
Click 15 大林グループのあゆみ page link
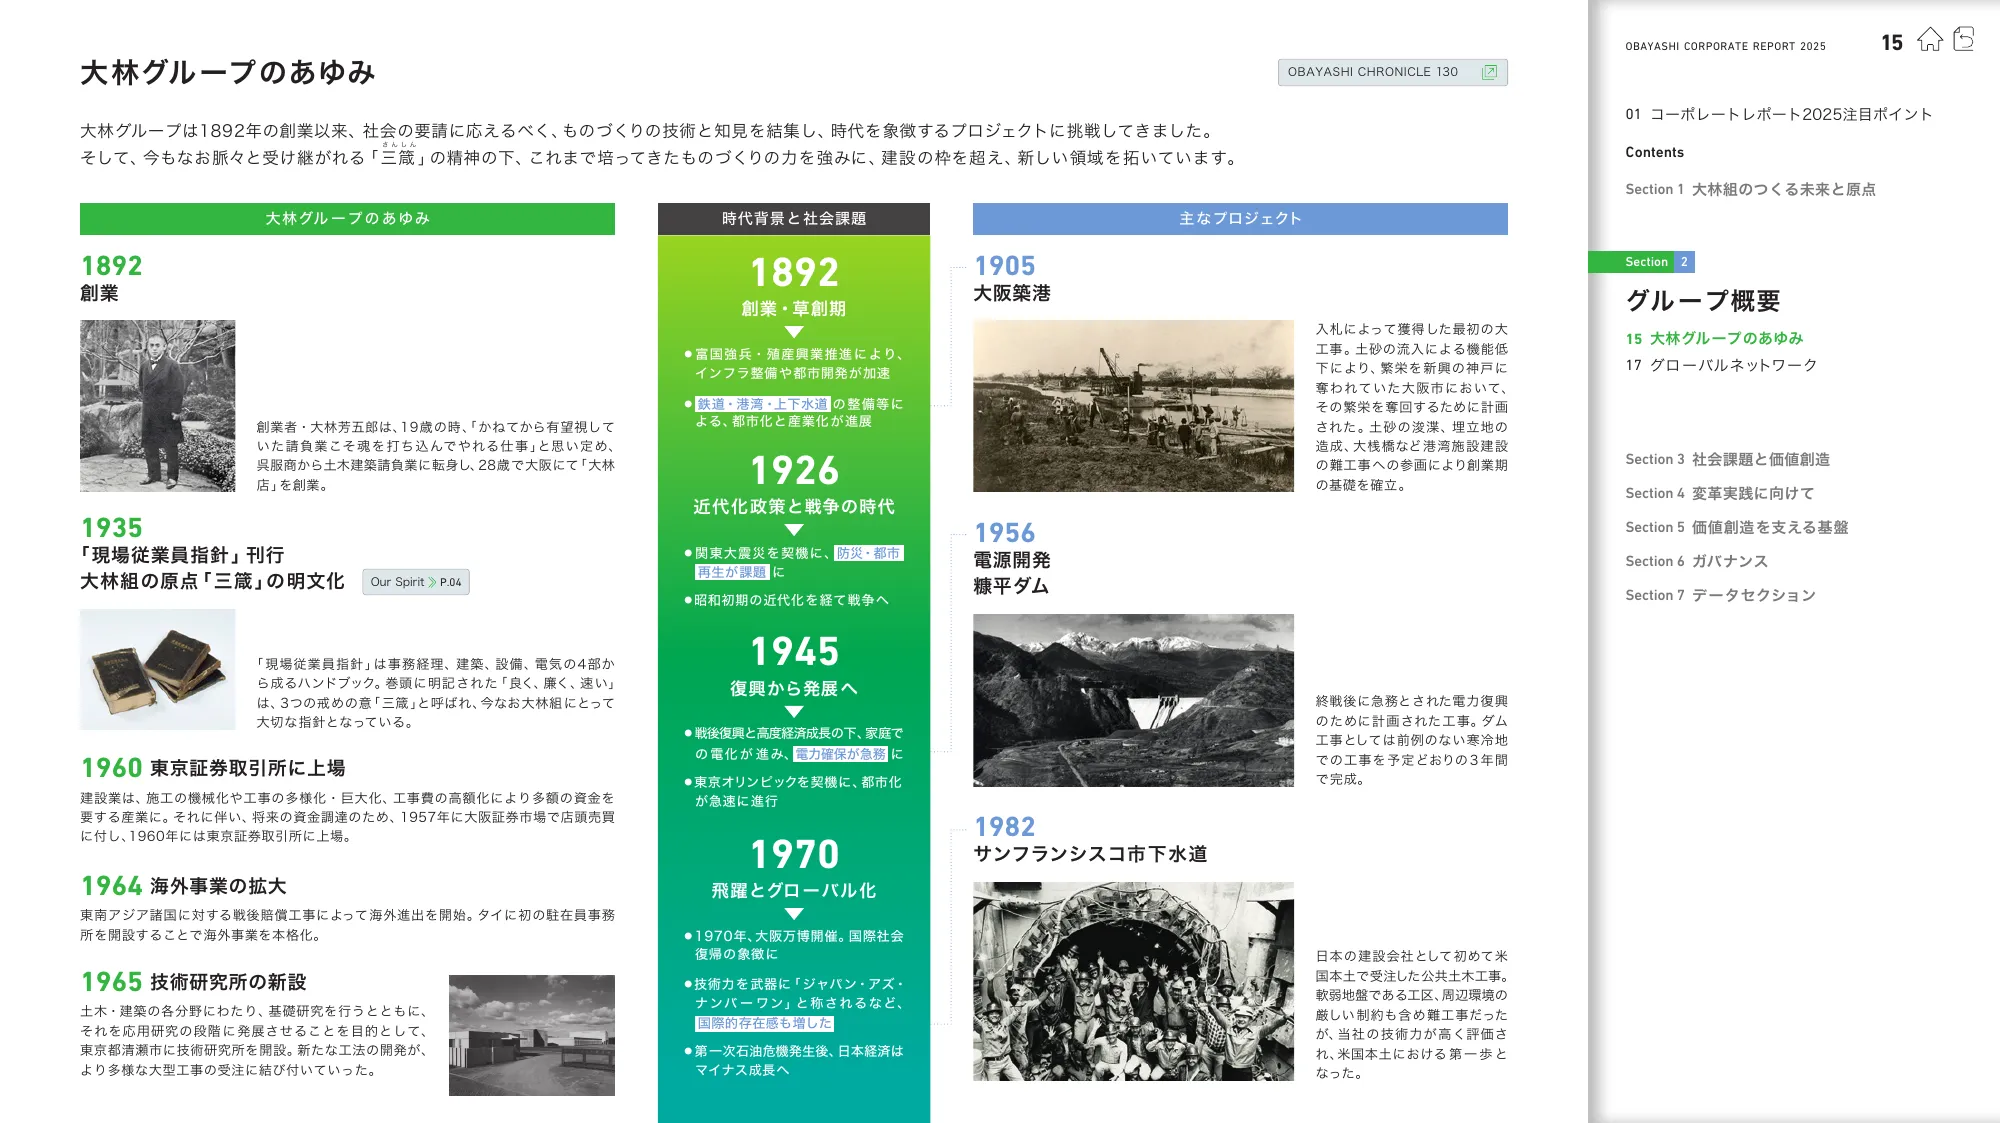pyautogui.click(x=1714, y=338)
